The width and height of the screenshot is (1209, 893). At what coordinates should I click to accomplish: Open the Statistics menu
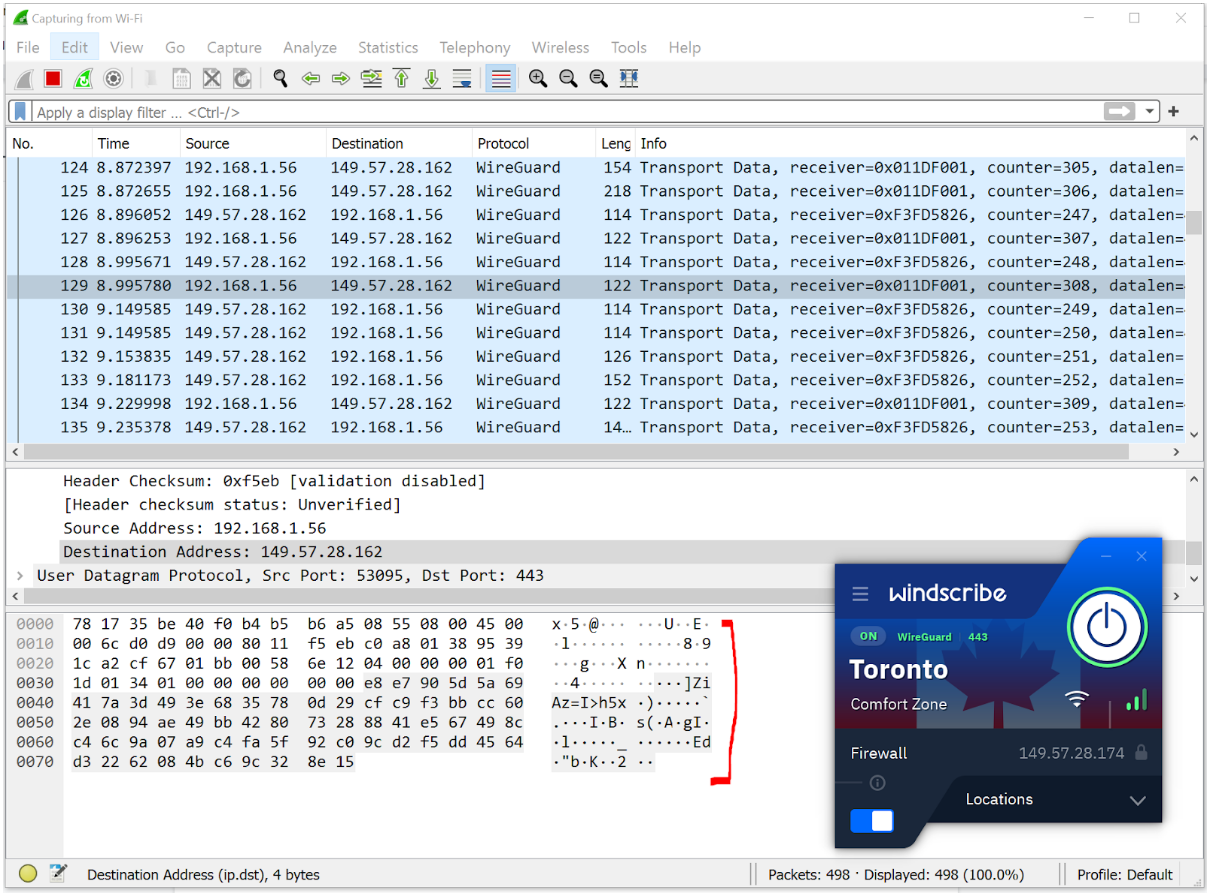click(x=388, y=47)
